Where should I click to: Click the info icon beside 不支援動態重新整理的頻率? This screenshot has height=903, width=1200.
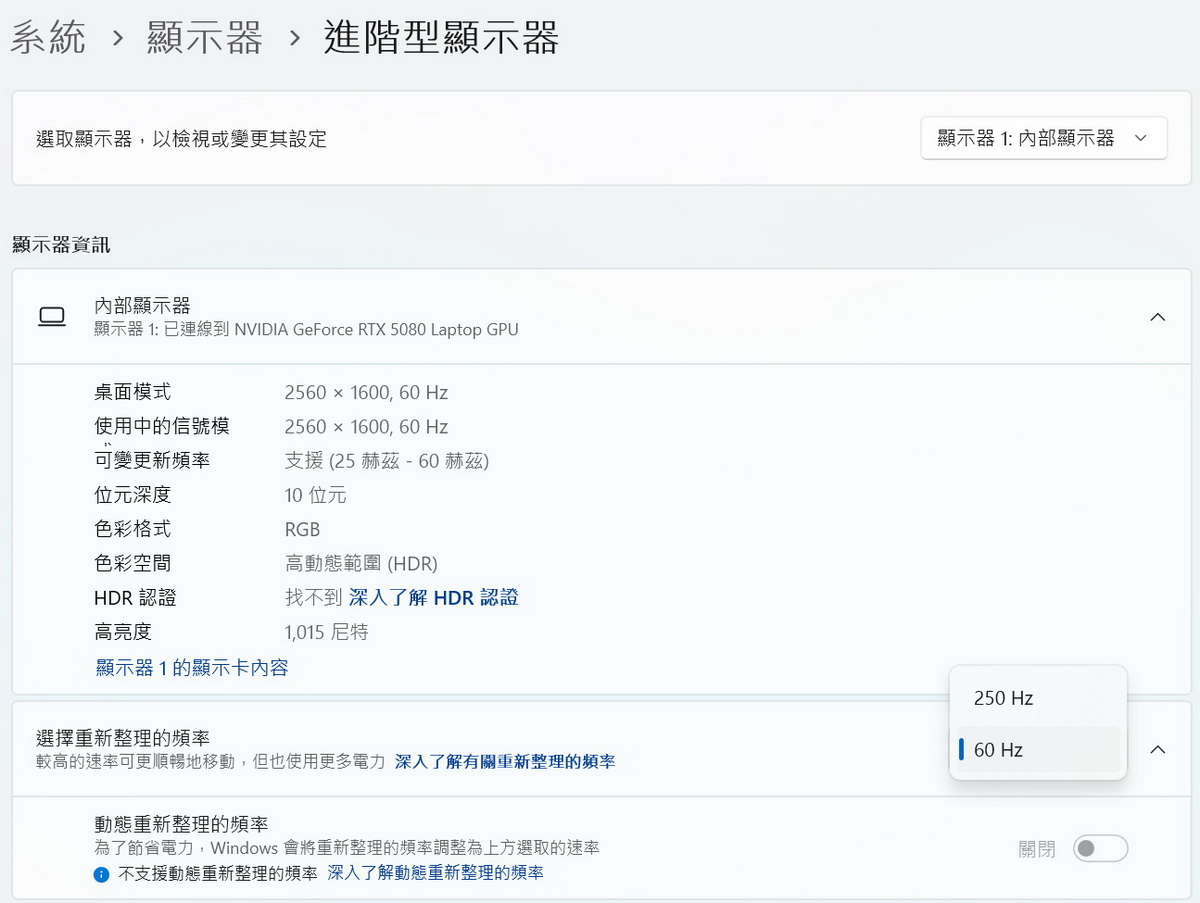[x=101, y=874]
